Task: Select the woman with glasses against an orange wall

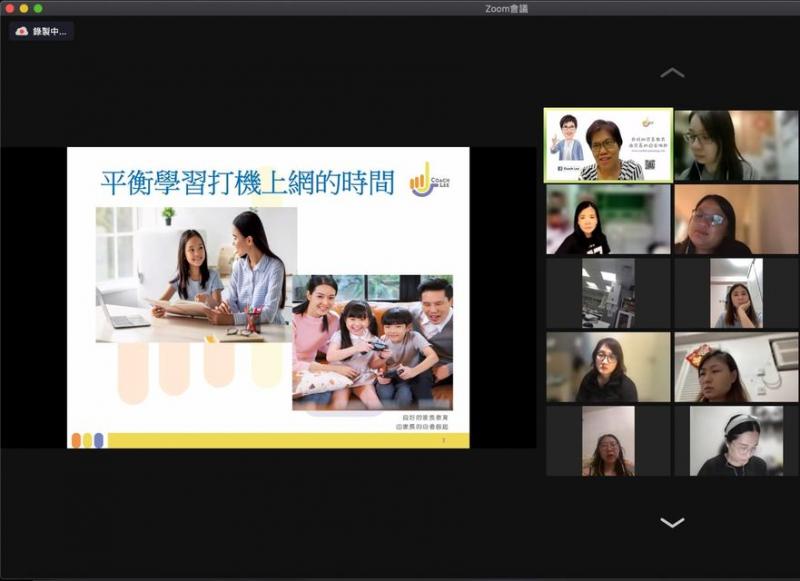Action: tap(736, 219)
